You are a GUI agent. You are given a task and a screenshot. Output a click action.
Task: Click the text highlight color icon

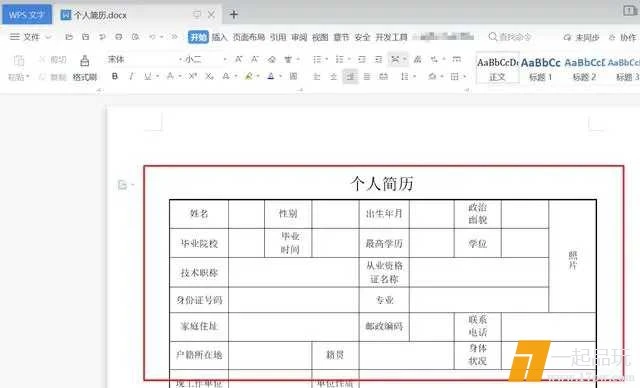(248, 76)
